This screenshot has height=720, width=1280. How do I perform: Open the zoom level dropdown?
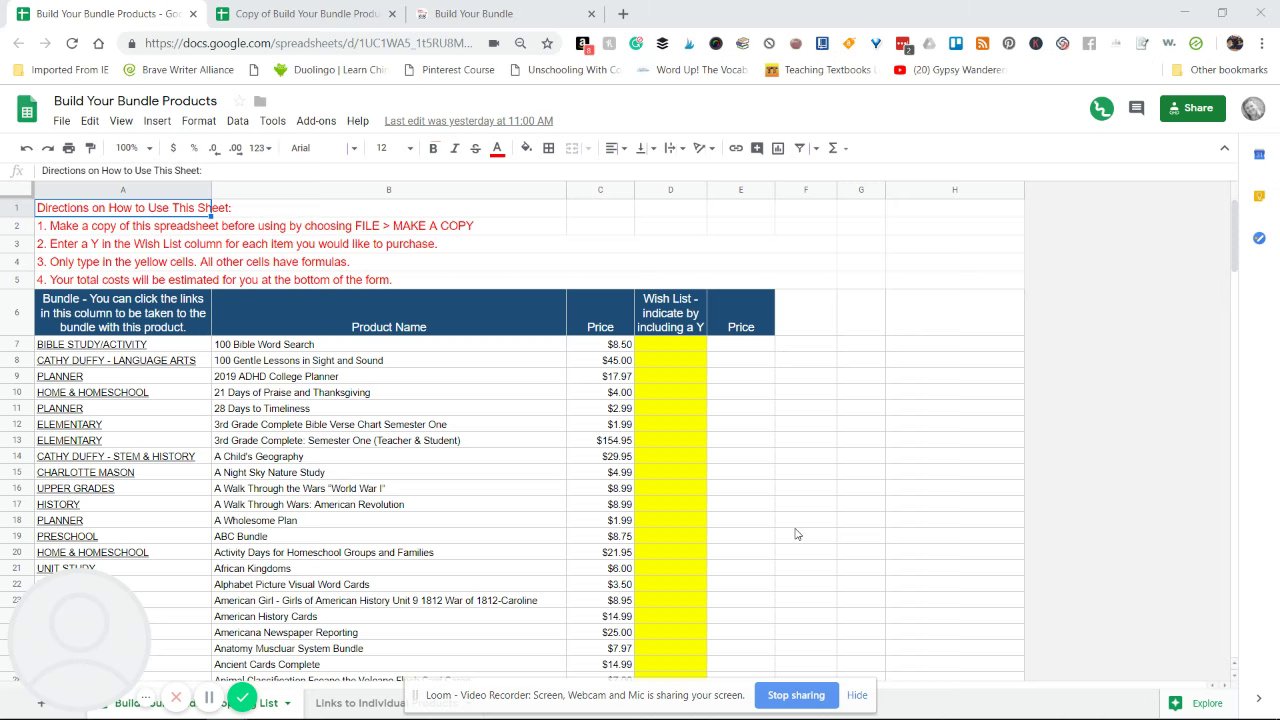(x=134, y=148)
